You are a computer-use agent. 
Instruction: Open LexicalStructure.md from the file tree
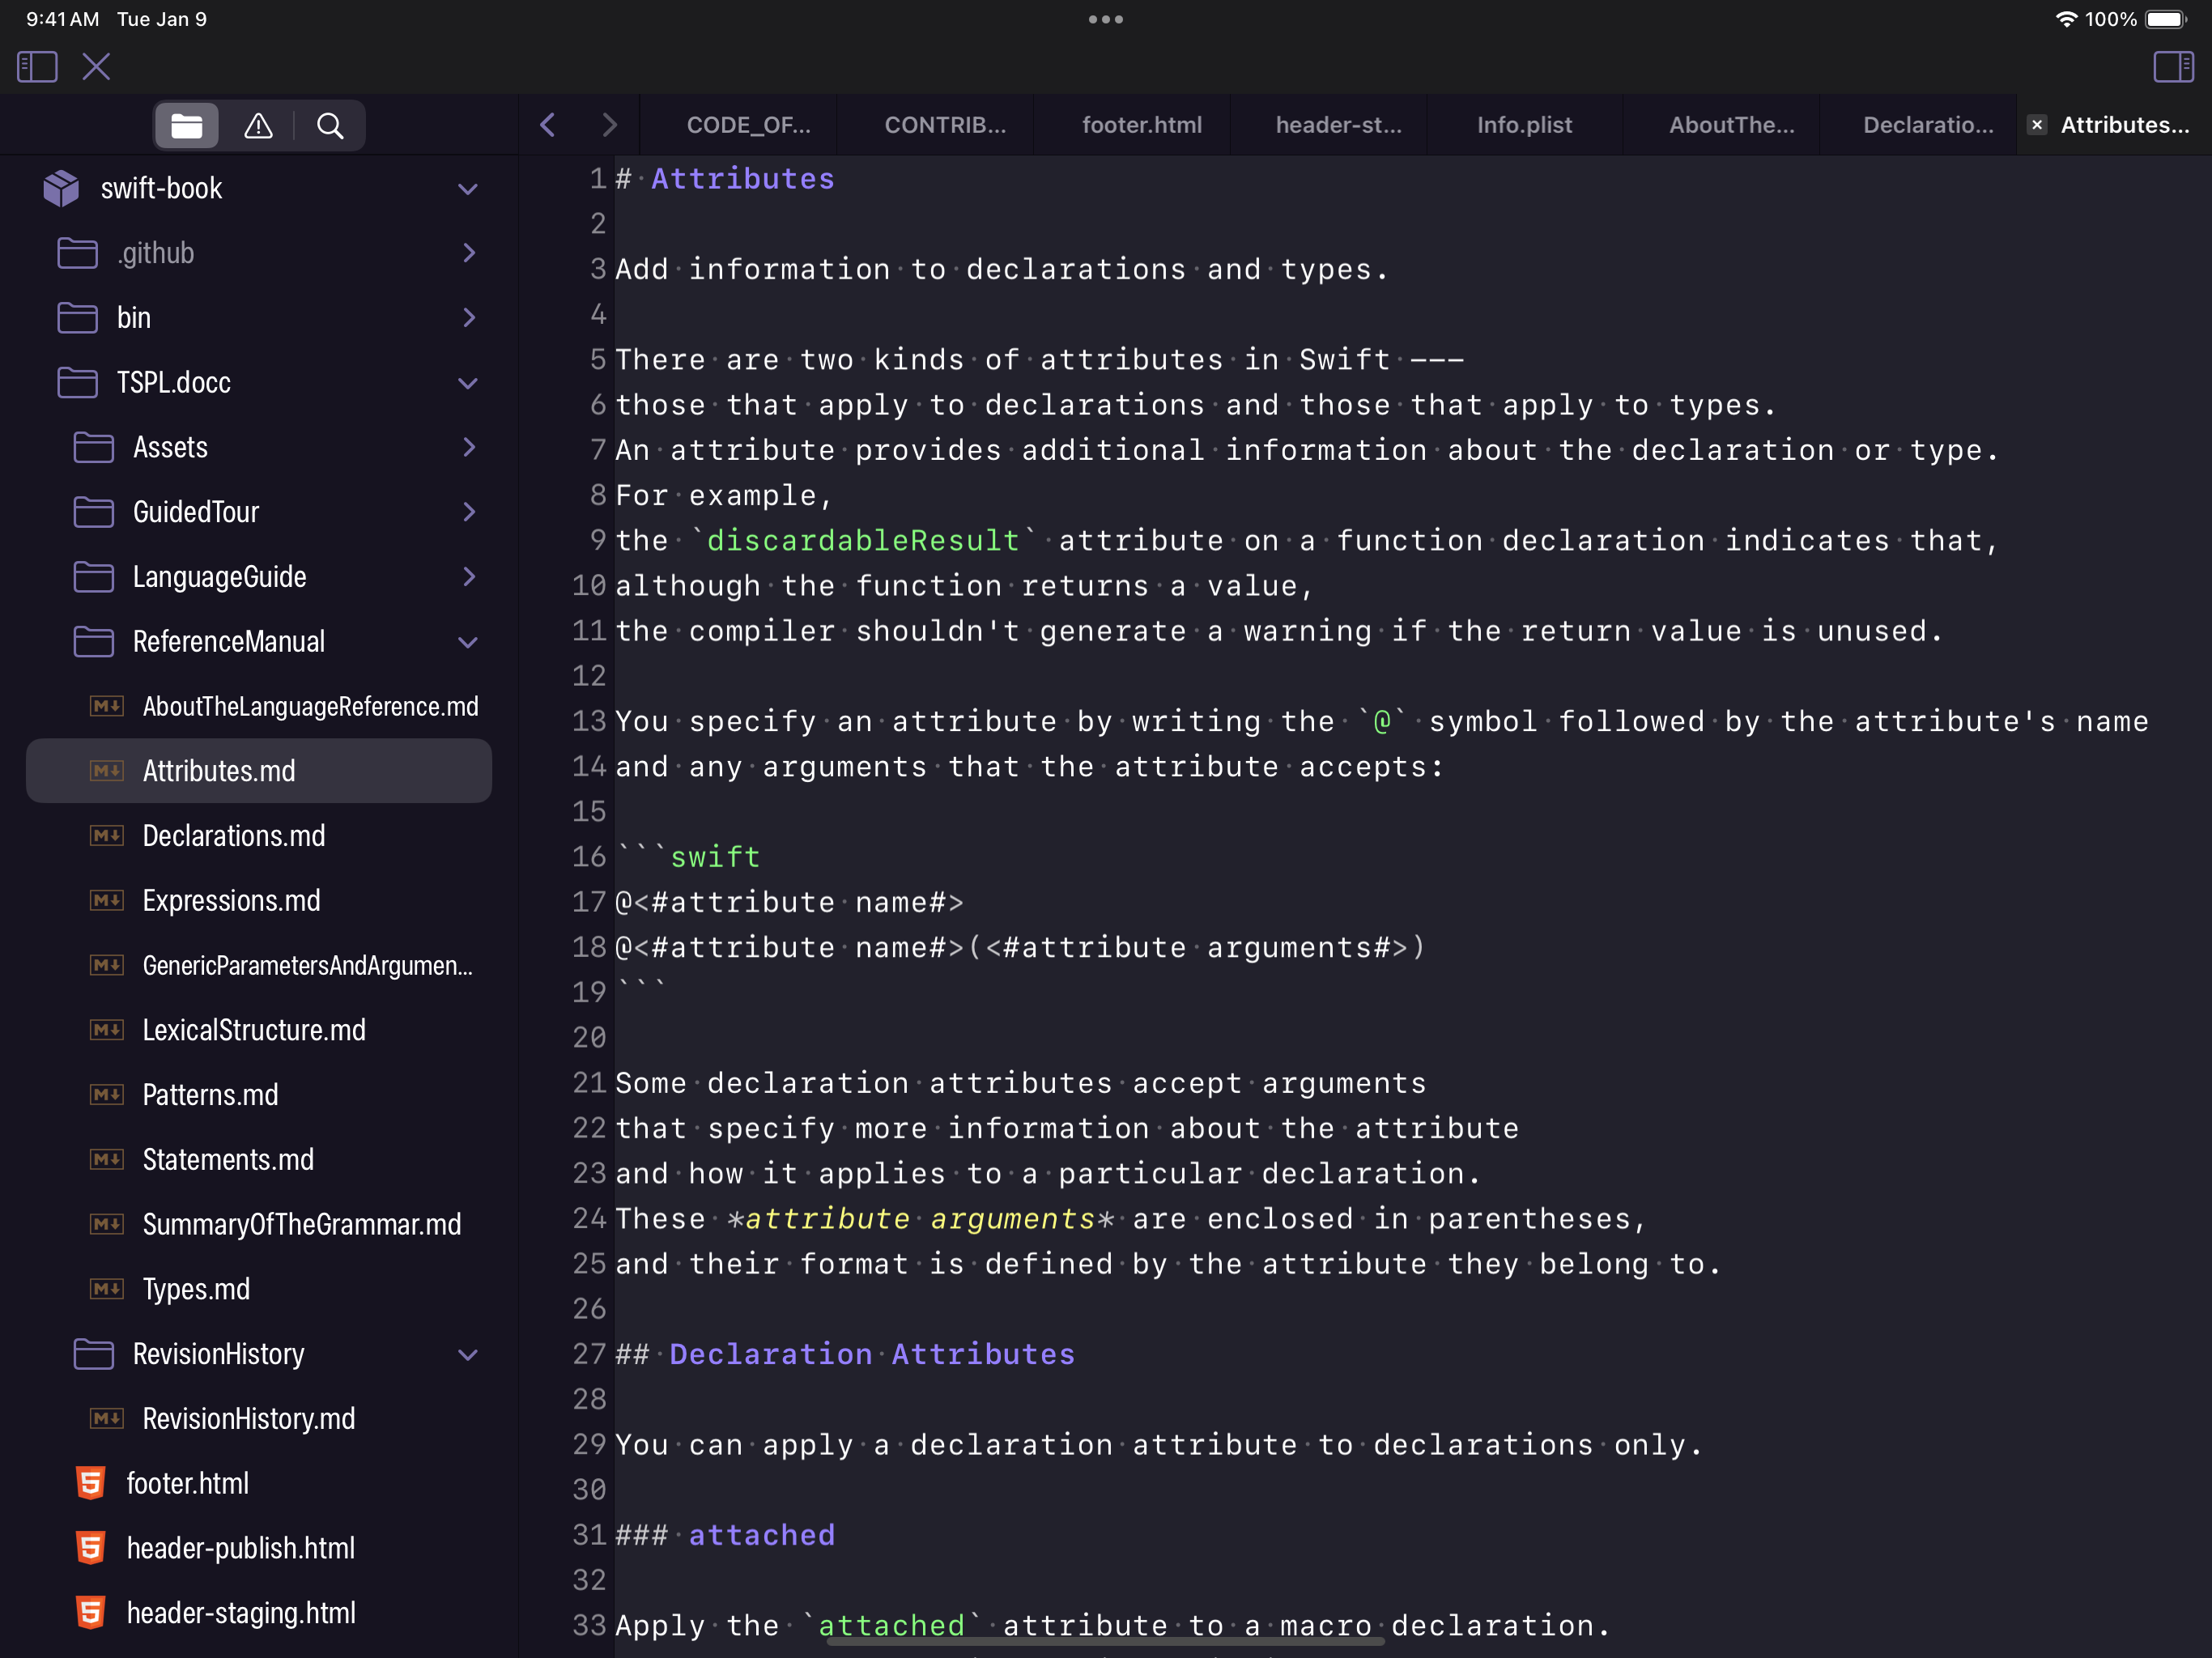[x=259, y=1030]
